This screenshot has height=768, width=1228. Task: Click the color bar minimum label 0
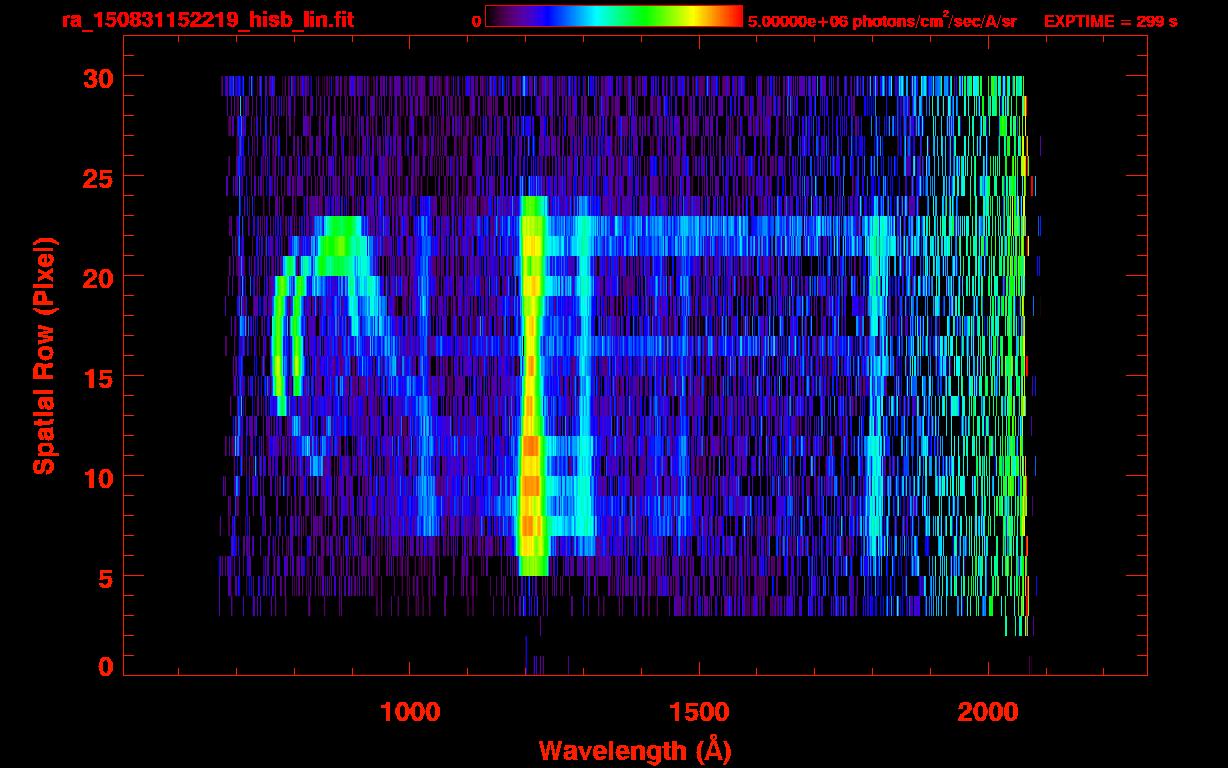476,21
